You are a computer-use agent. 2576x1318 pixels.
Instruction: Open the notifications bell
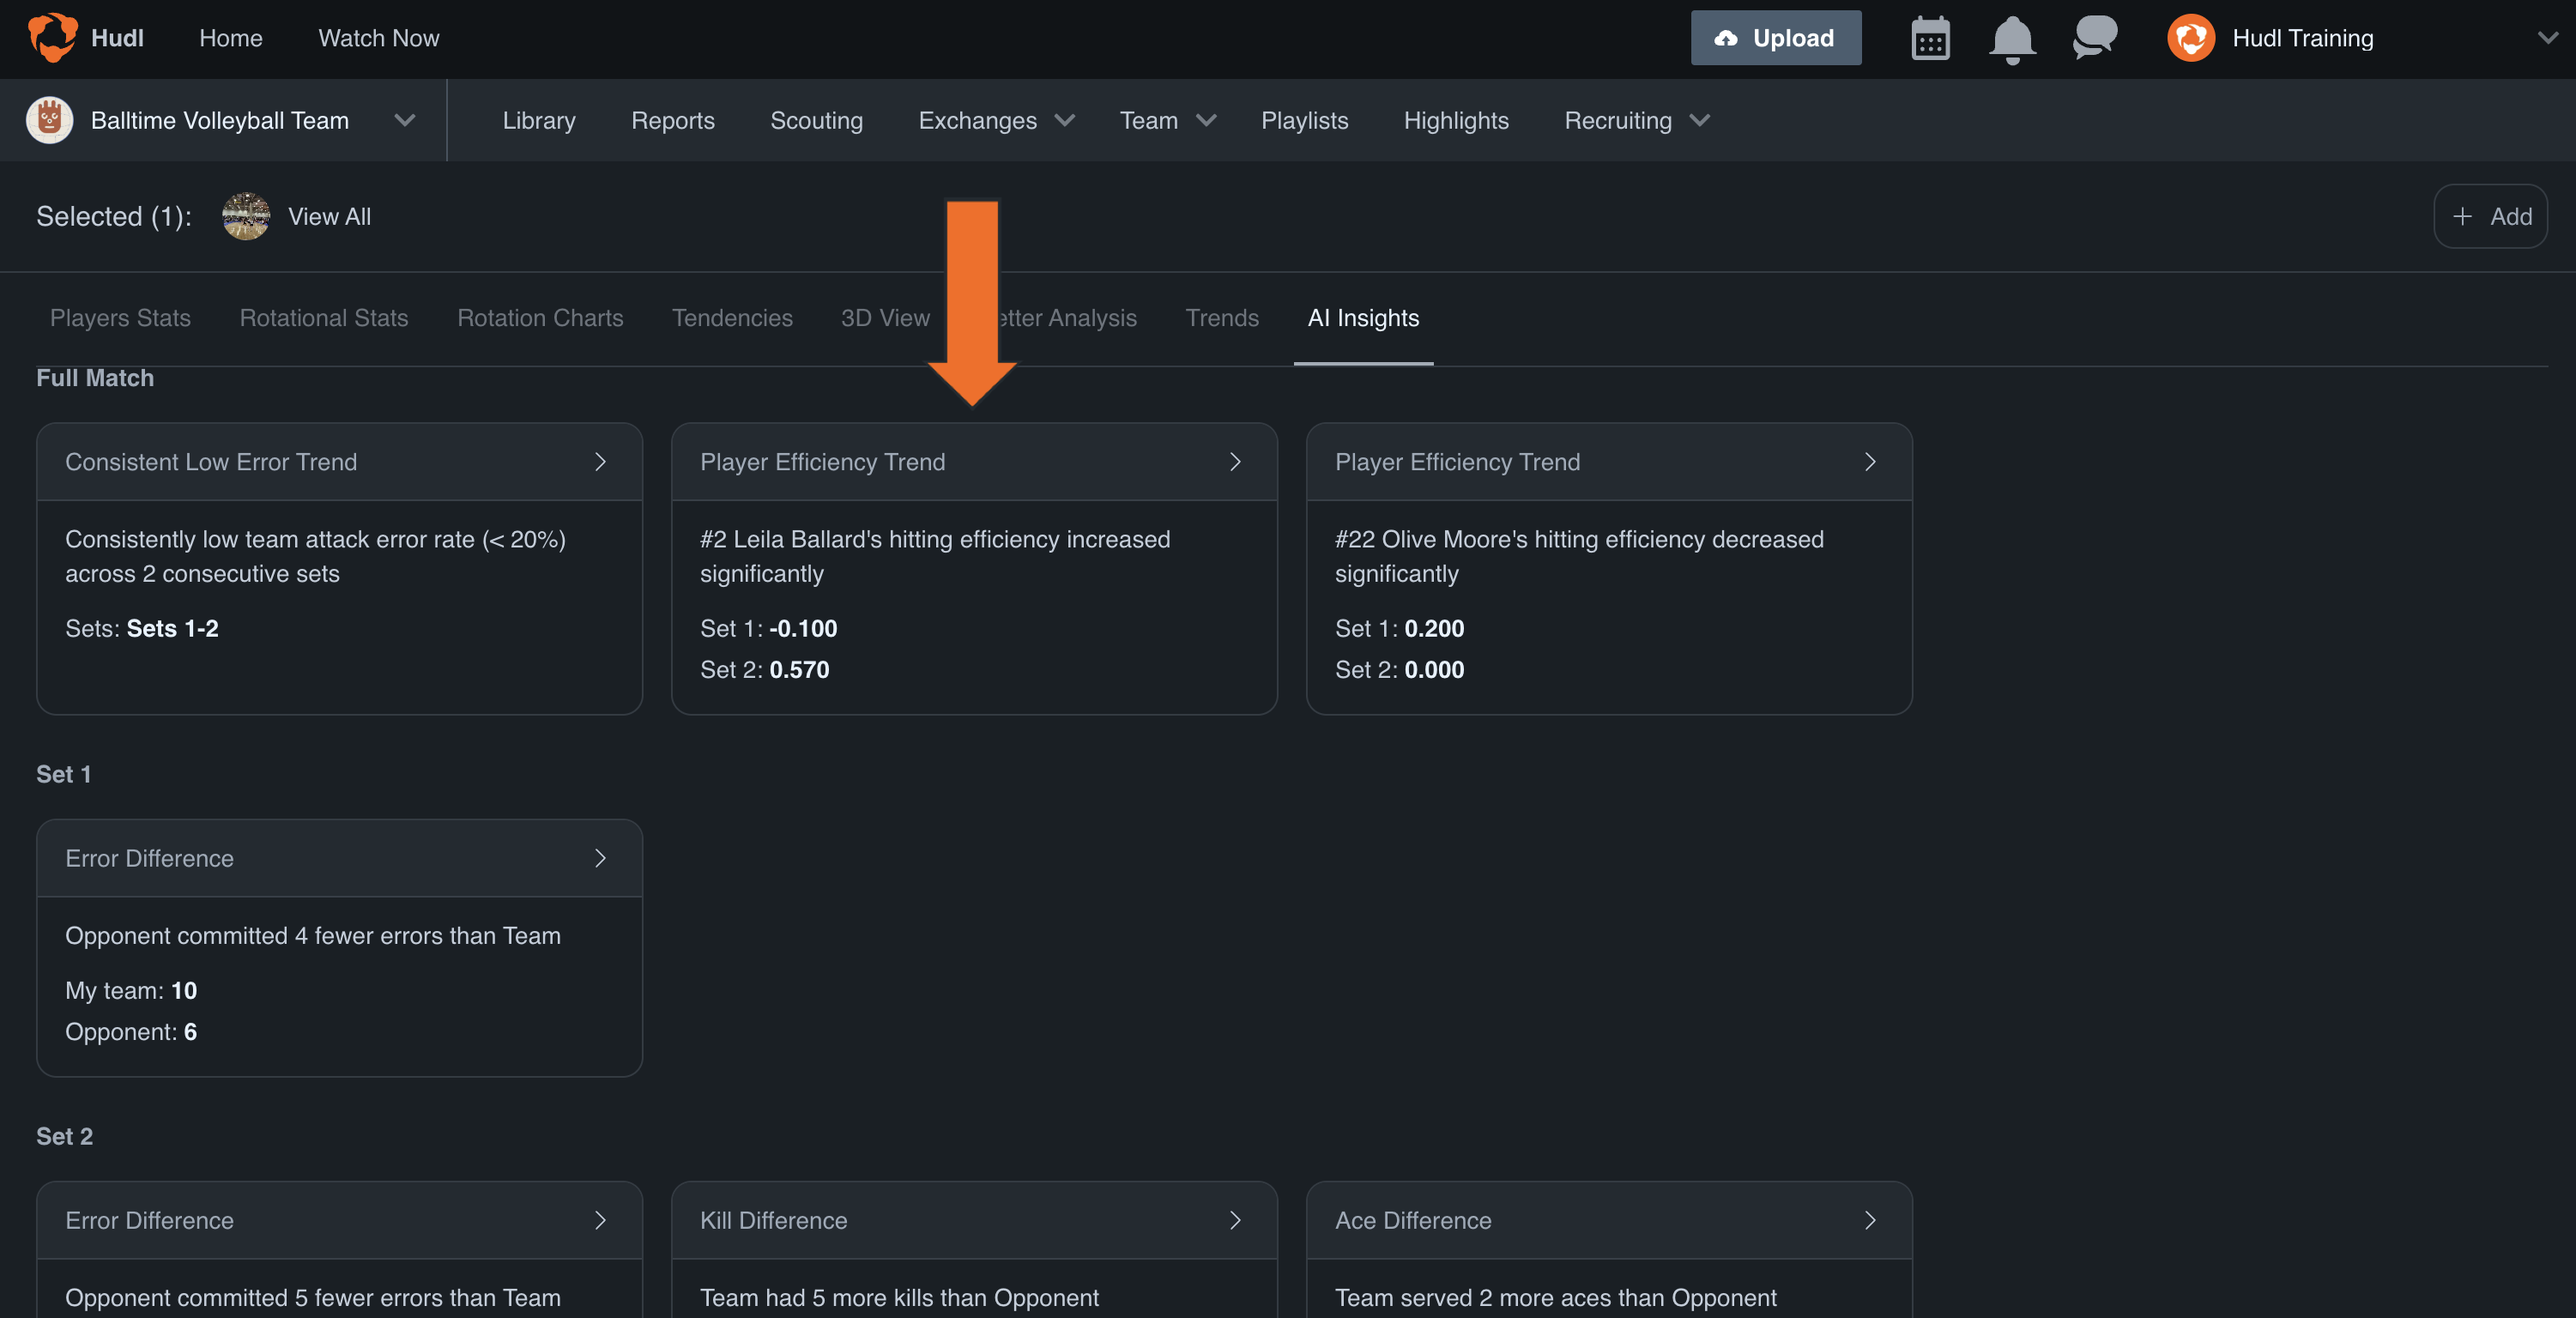point(2012,40)
